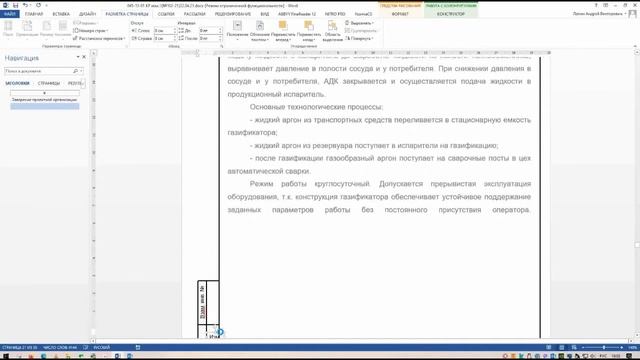The width and height of the screenshot is (640, 360).
Task: Open Поля (Margins) gallery
Action: coord(8,29)
